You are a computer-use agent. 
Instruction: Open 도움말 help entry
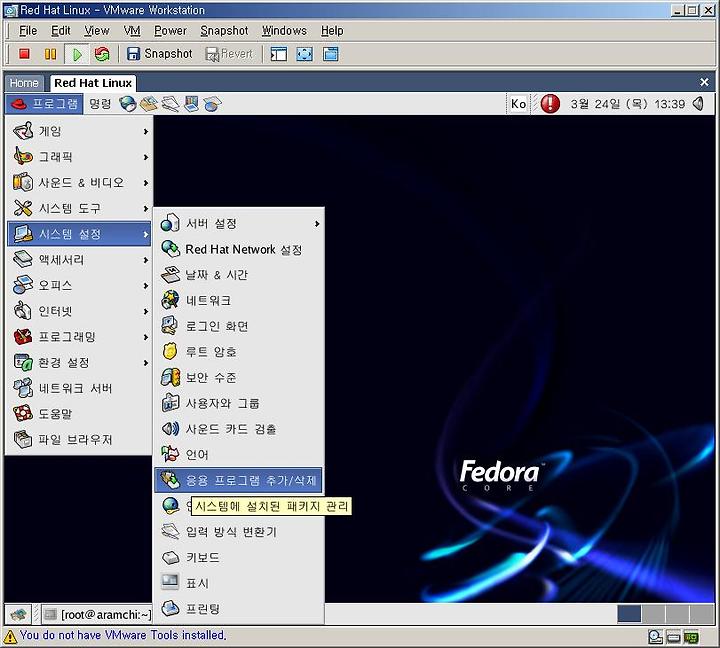(79, 414)
